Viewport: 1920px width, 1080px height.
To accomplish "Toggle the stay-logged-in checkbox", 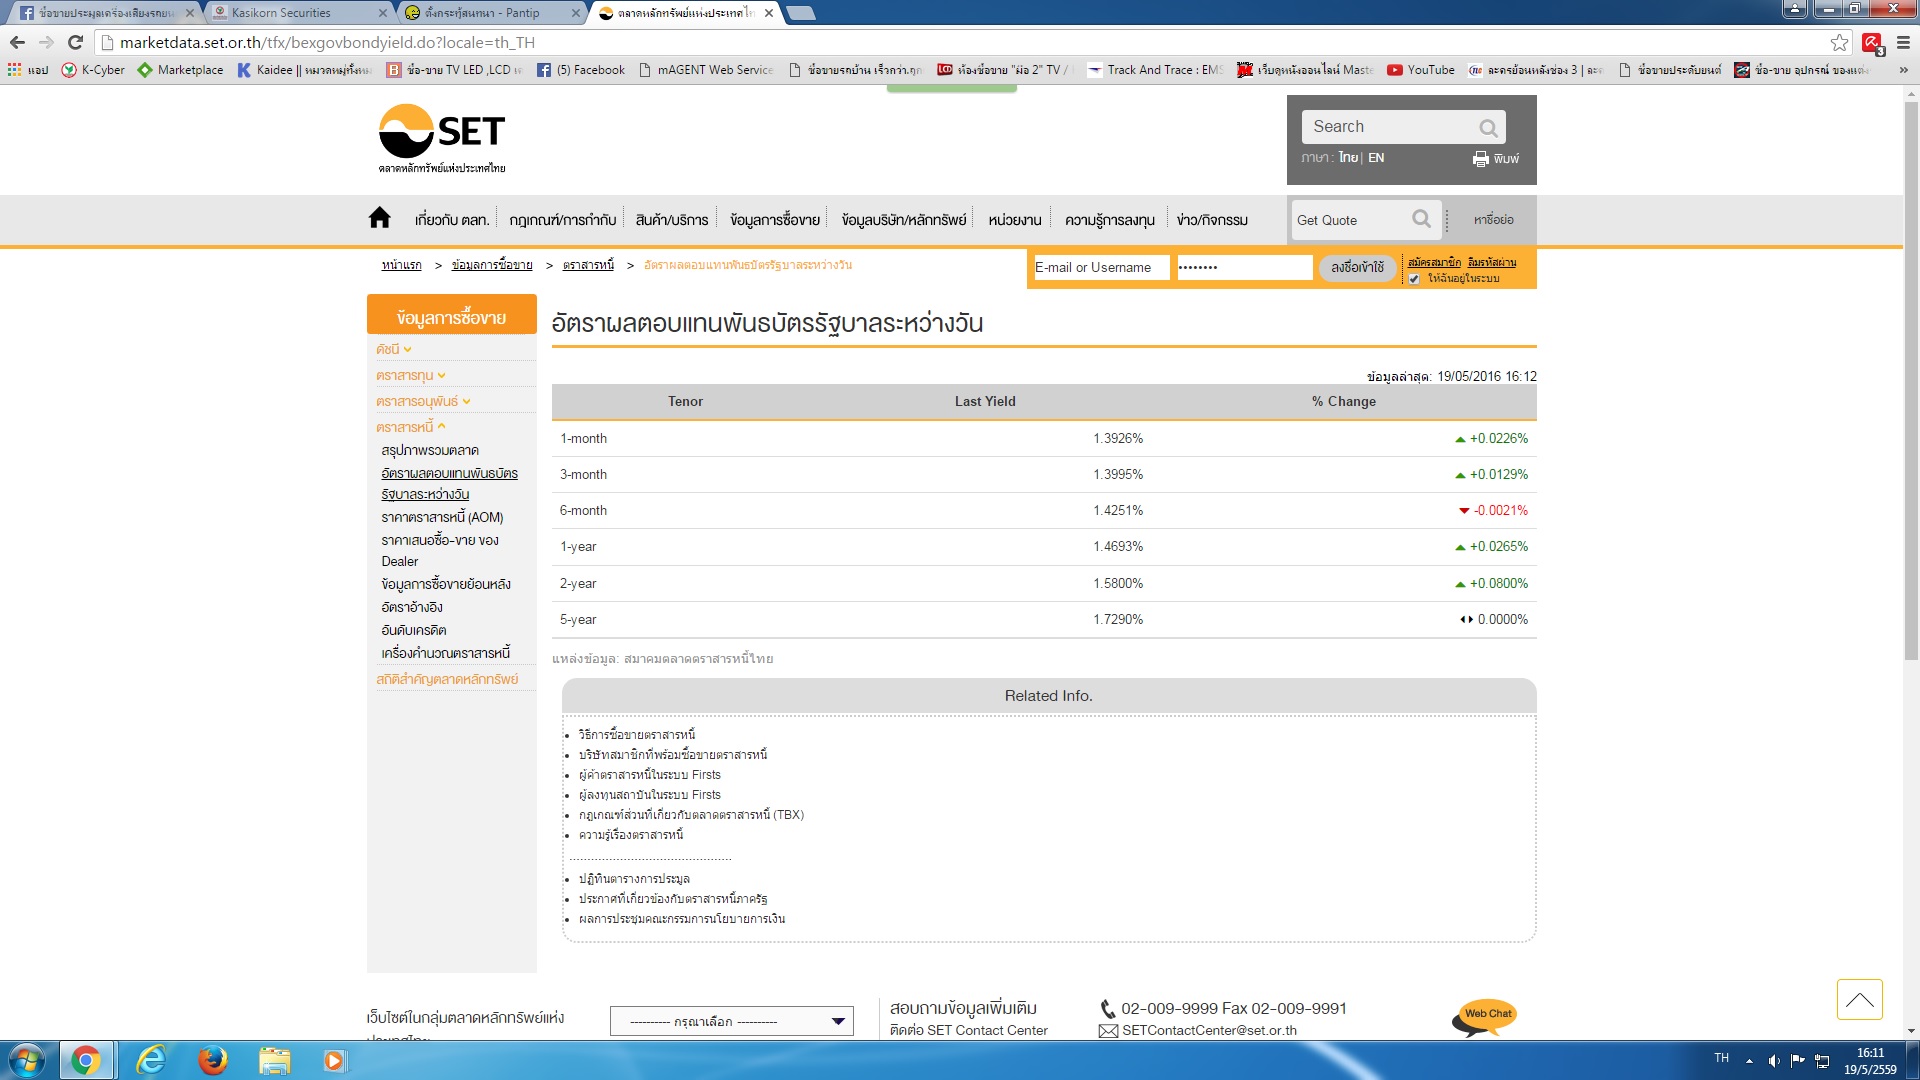I will point(1414,279).
